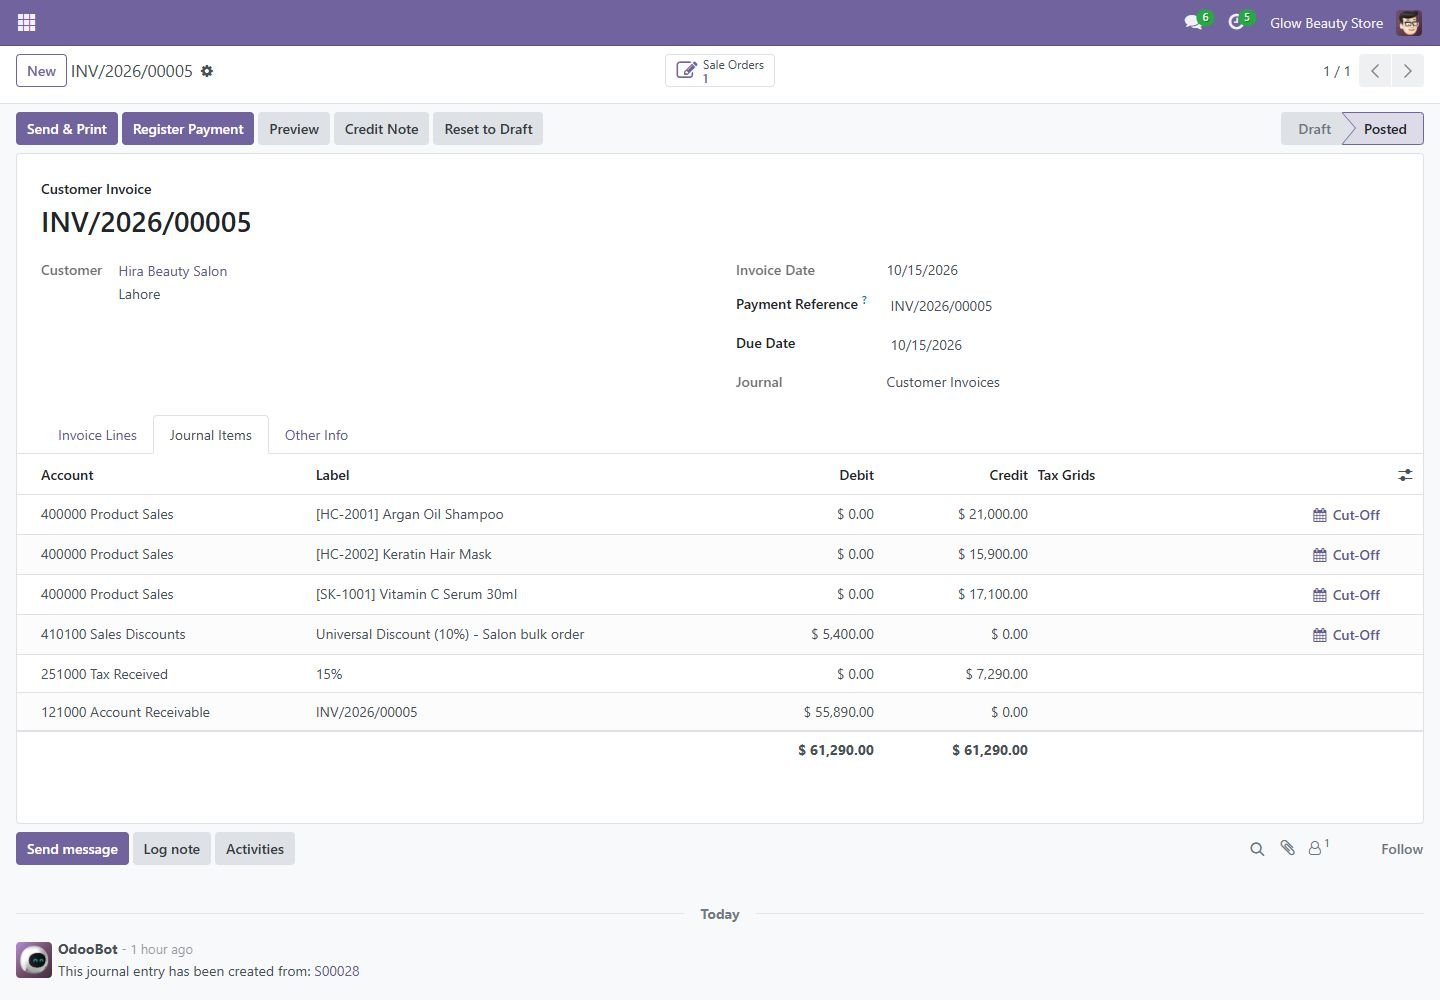This screenshot has width=1440, height=1000.
Task: Open Cut-Off for Argan Oil Shampoo line
Action: click(x=1346, y=515)
